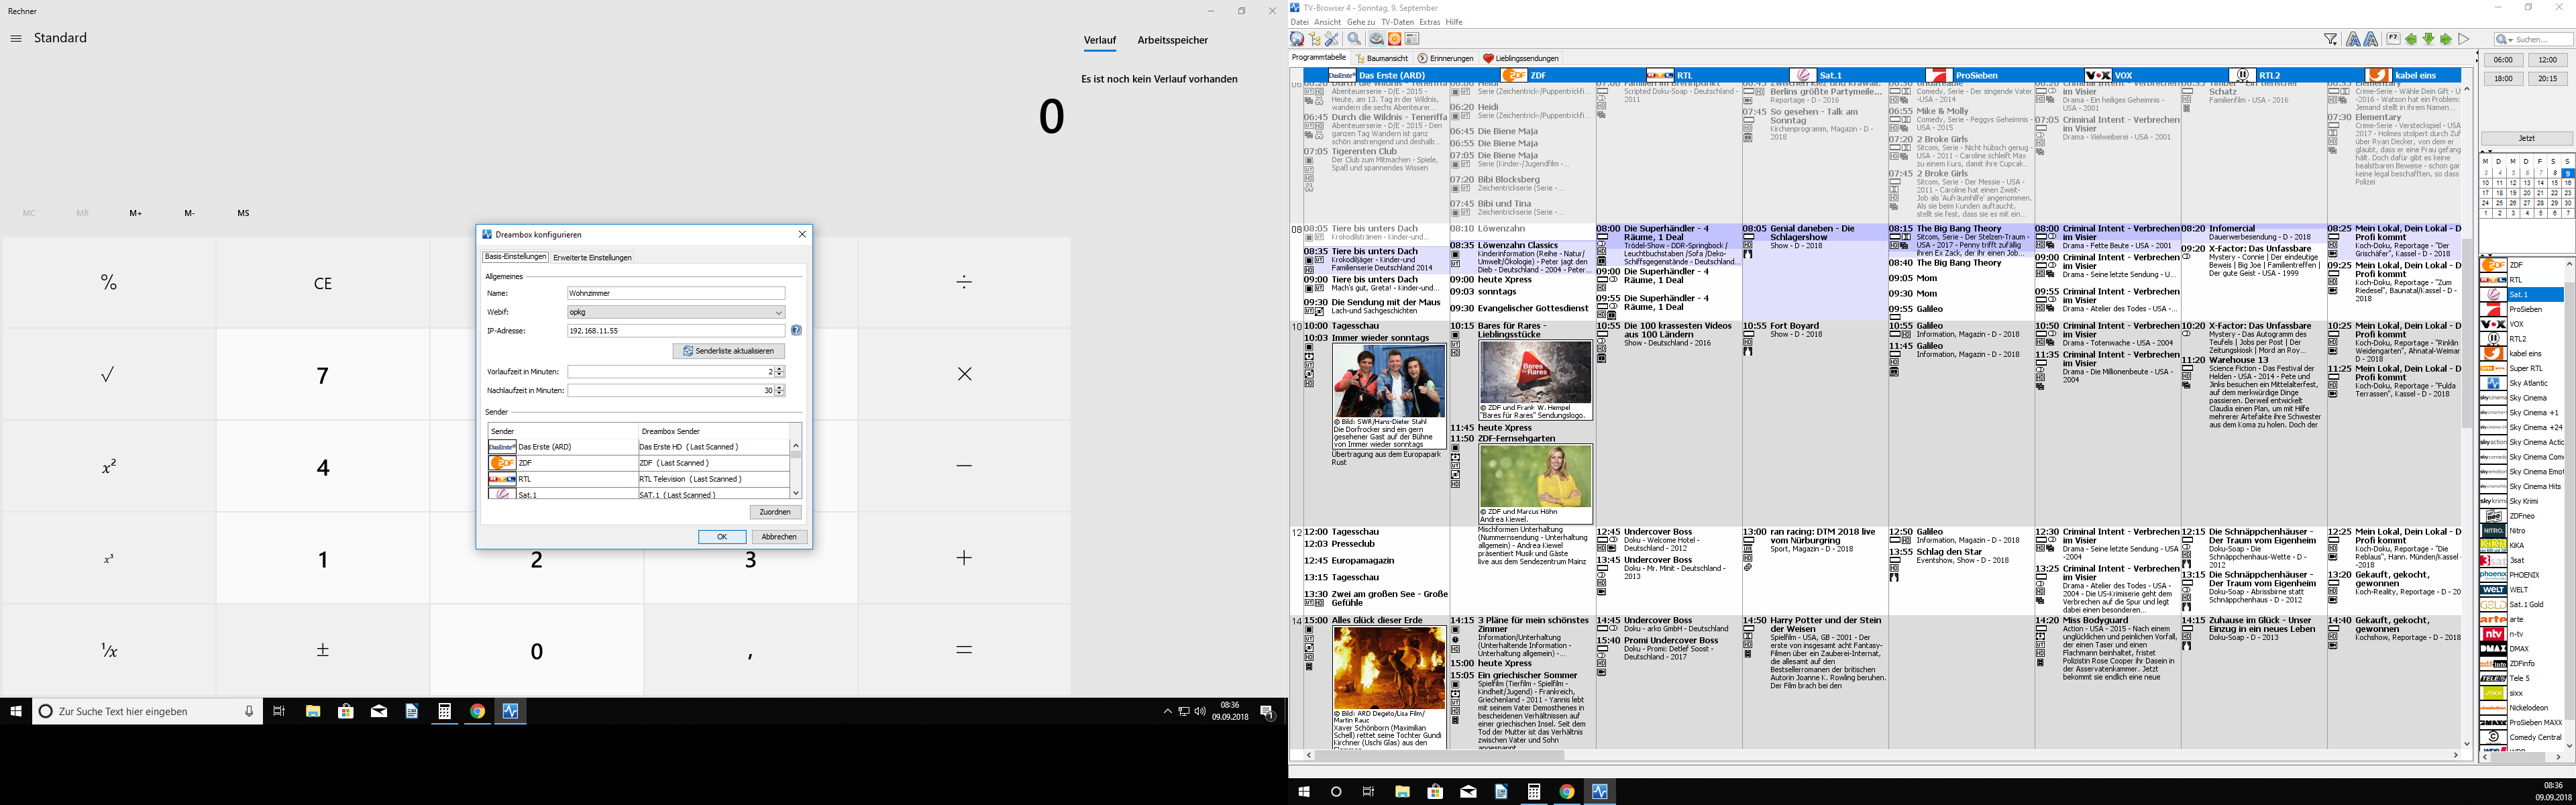Jump to the 20:15 time button
The width and height of the screenshot is (2576, 805).
[x=2547, y=78]
